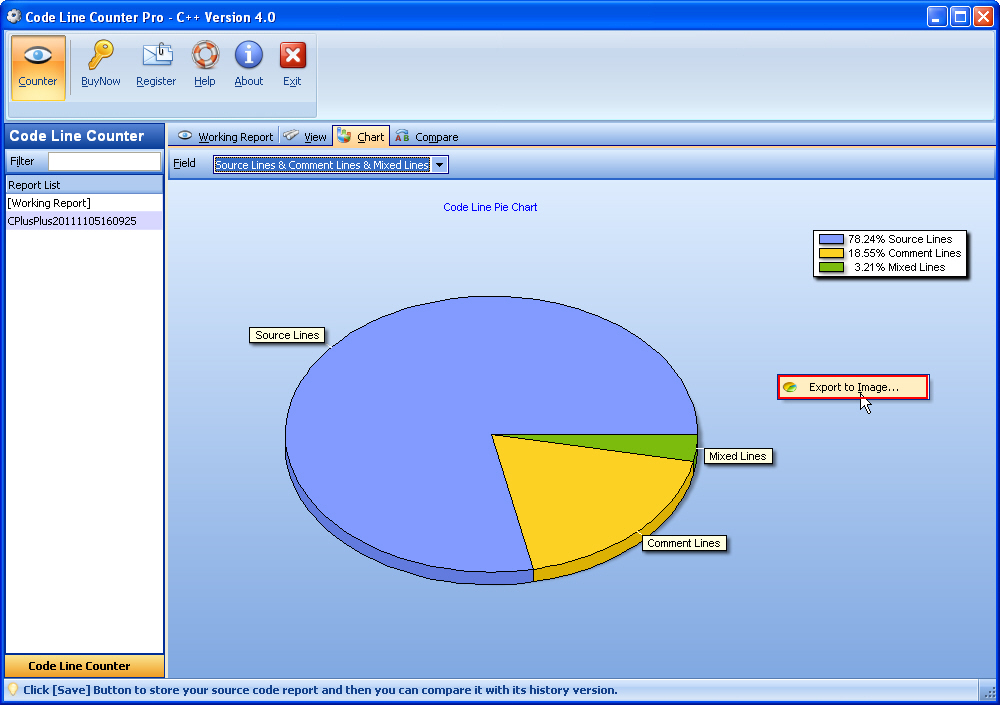Click blue Source Lines legend swatch
Image resolution: width=1000 pixels, height=705 pixels.
tap(831, 239)
